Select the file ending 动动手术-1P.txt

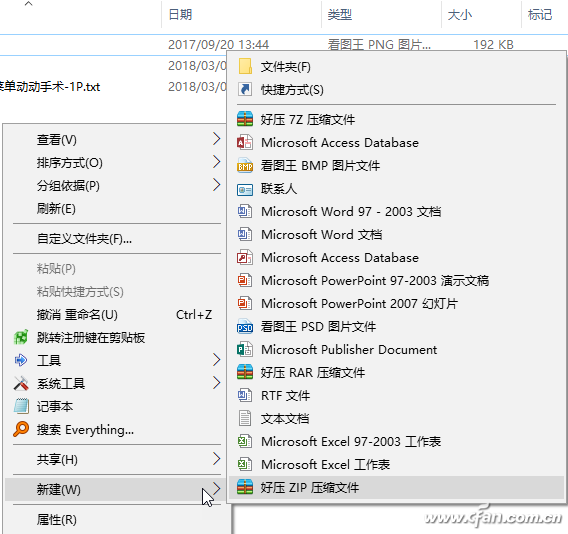50,87
